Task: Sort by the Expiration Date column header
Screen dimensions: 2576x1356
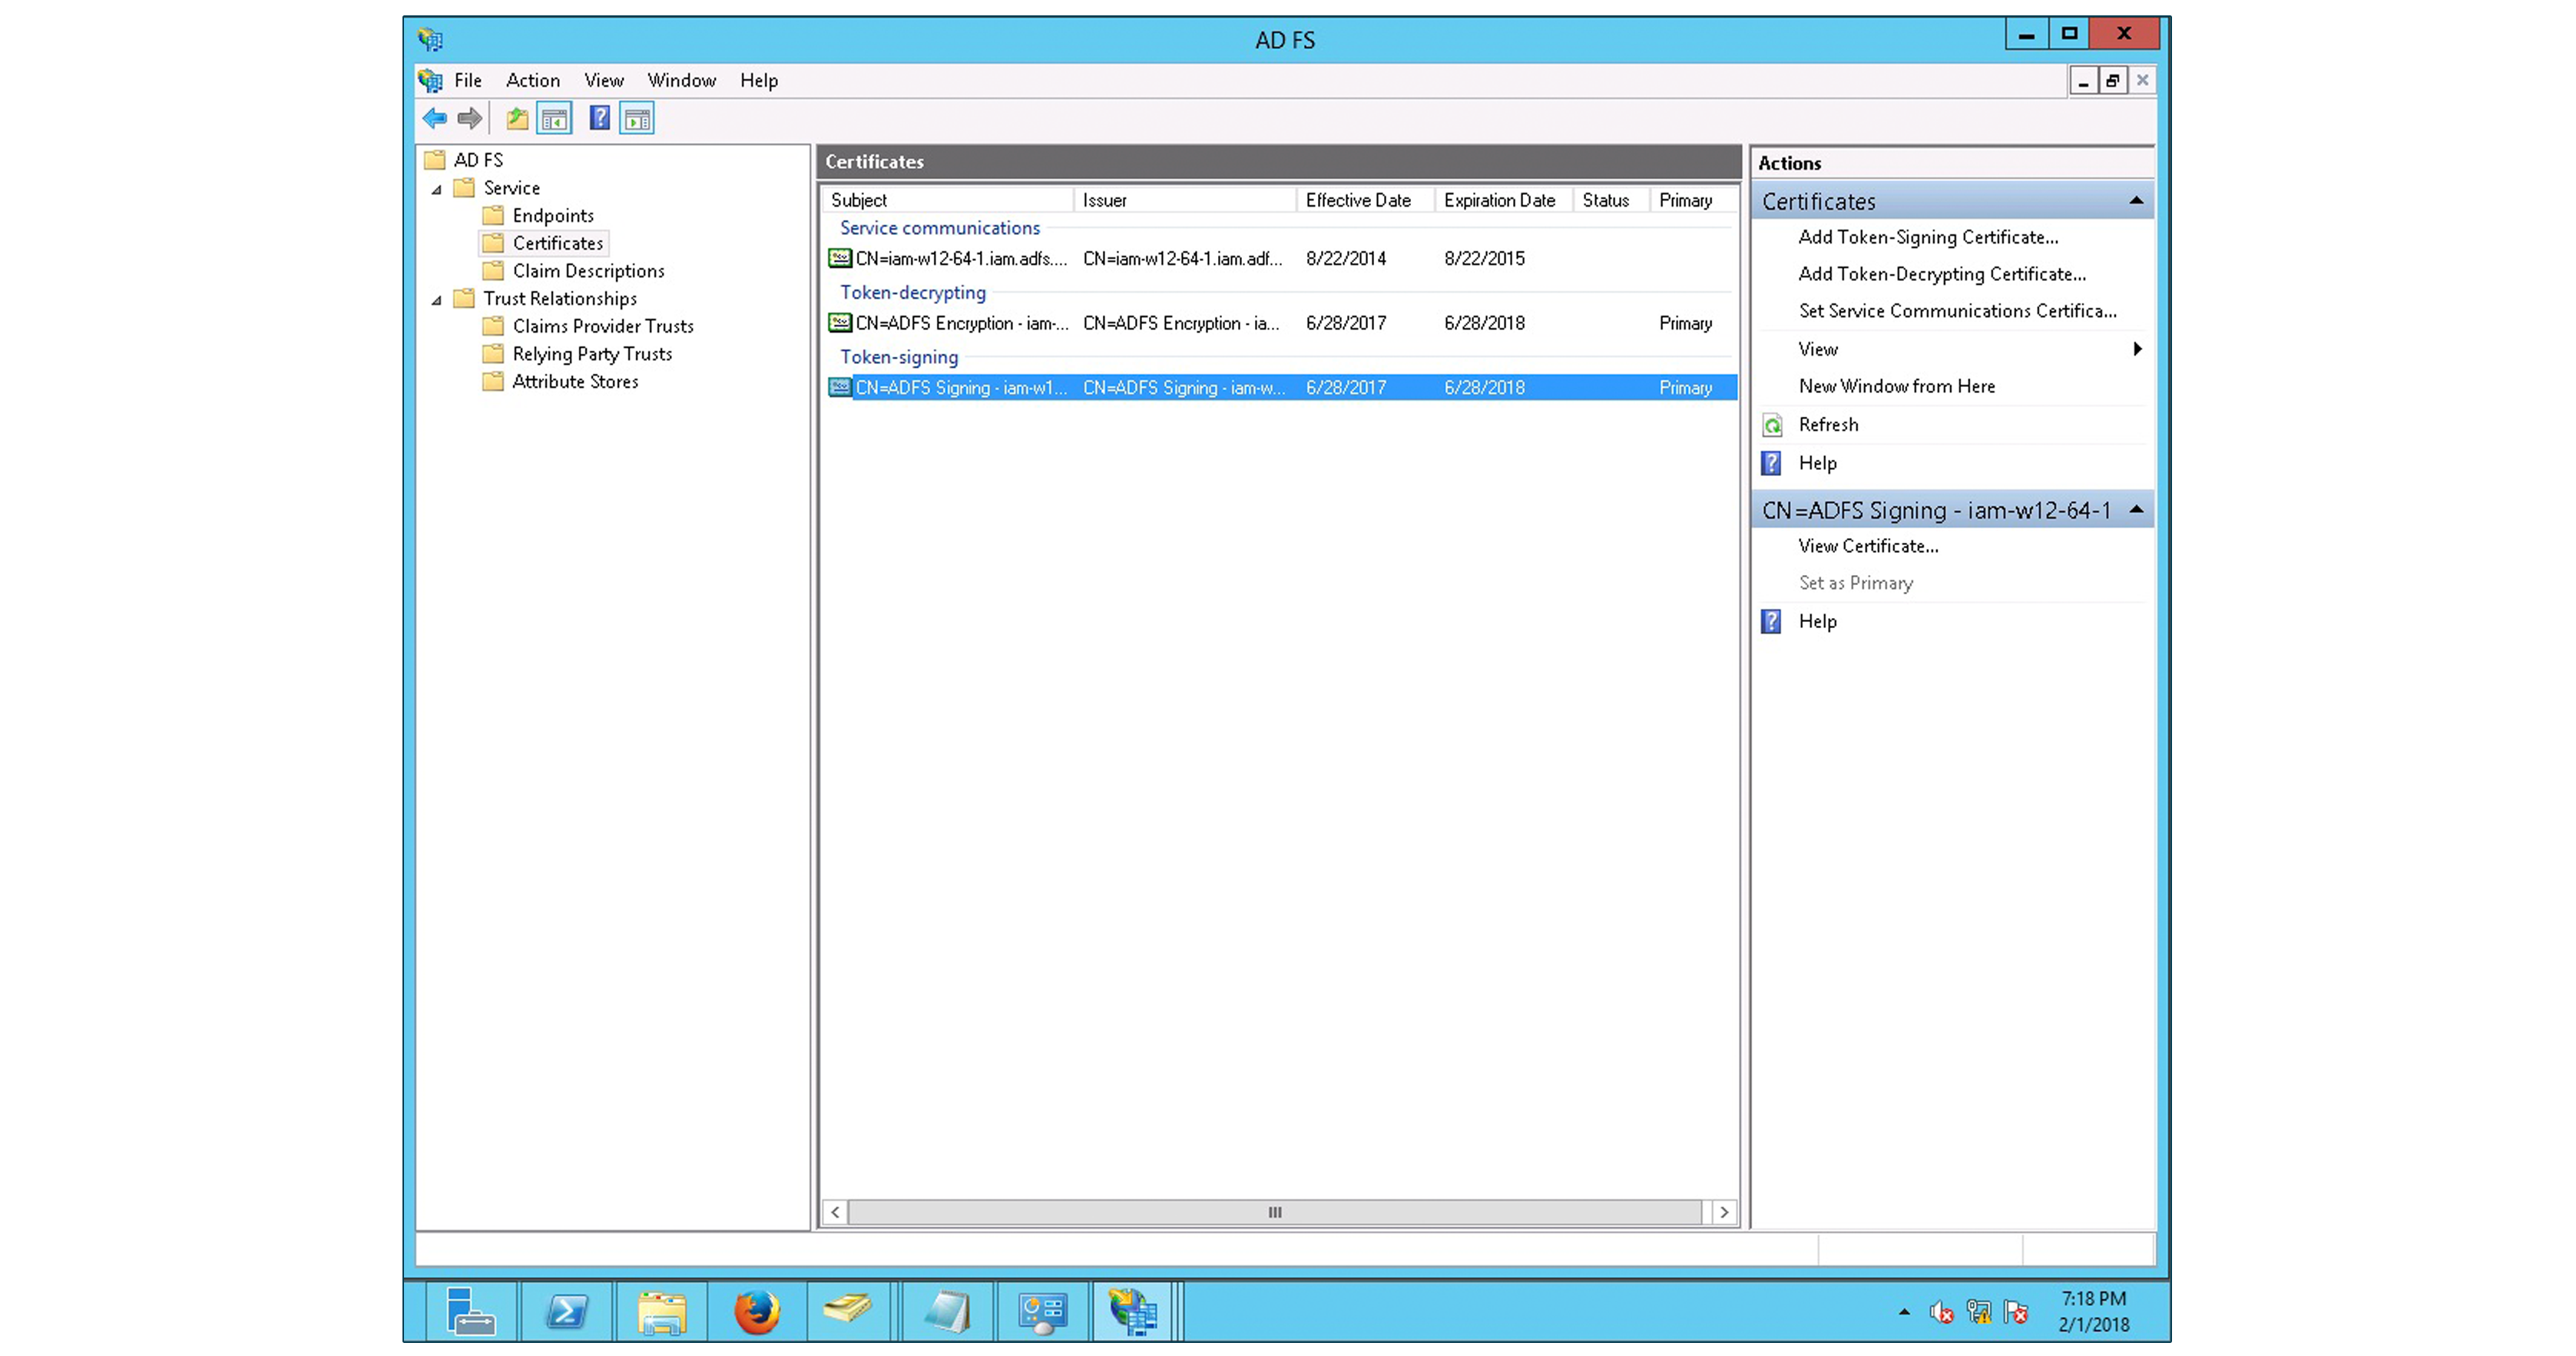Action: coord(1503,200)
